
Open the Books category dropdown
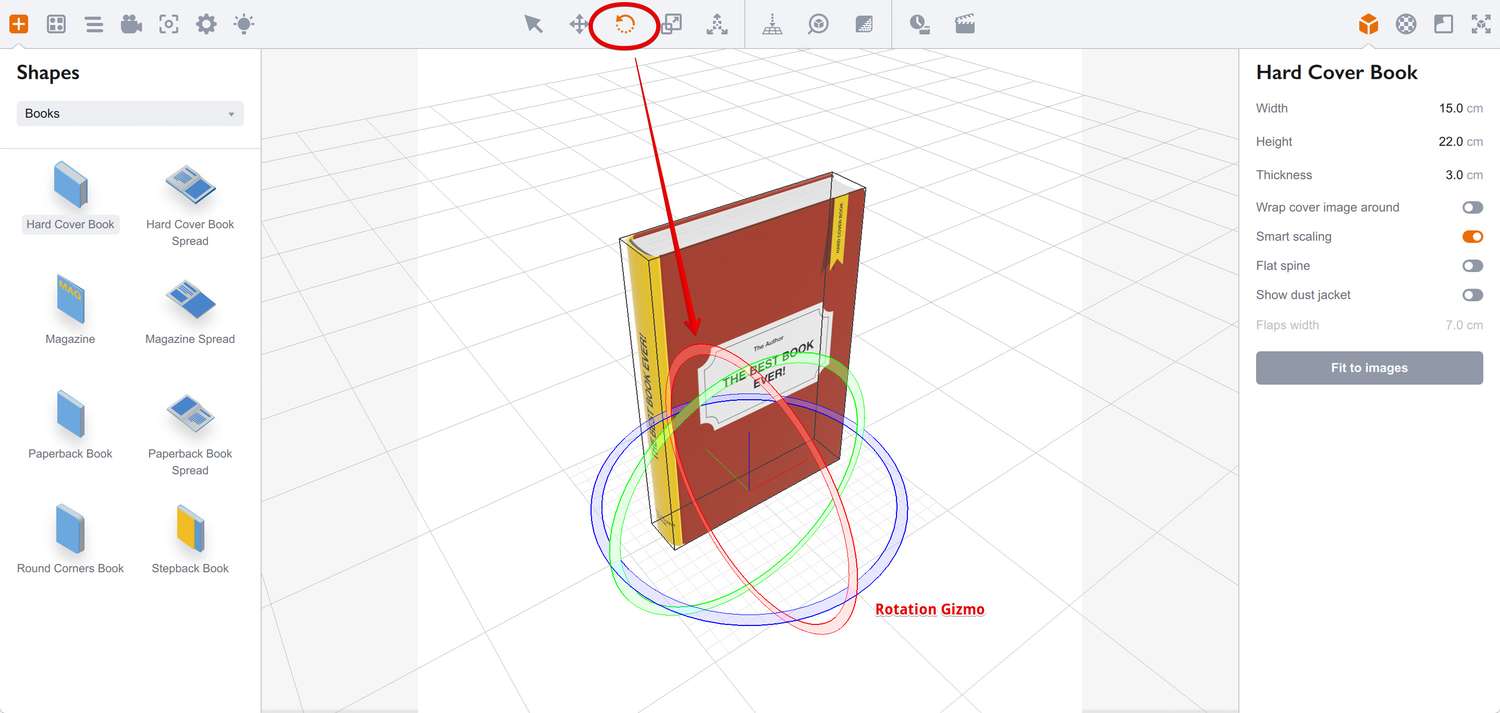click(130, 114)
